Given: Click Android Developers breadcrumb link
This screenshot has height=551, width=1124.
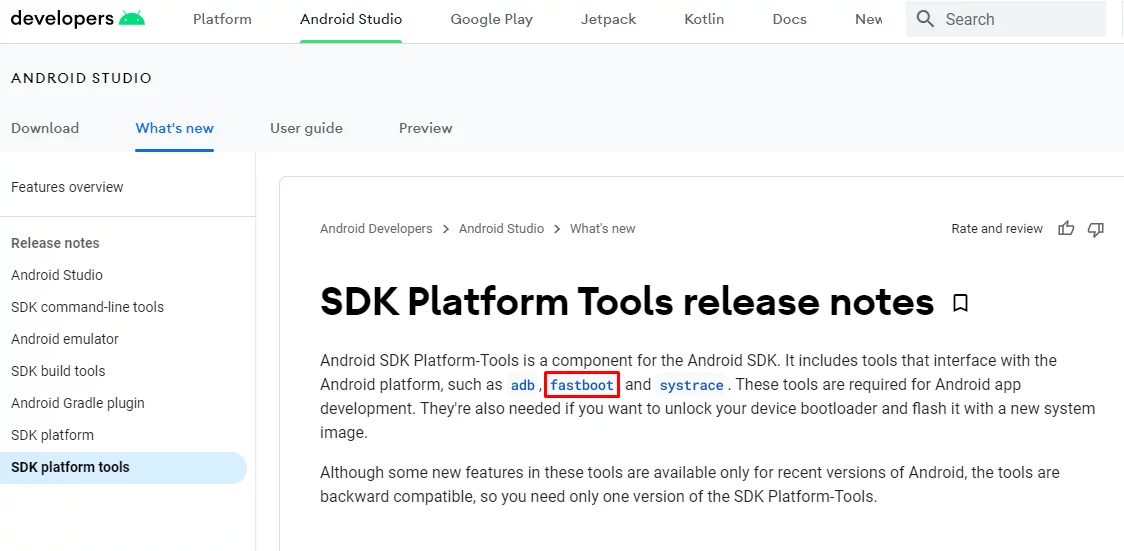Looking at the screenshot, I should 376,229.
